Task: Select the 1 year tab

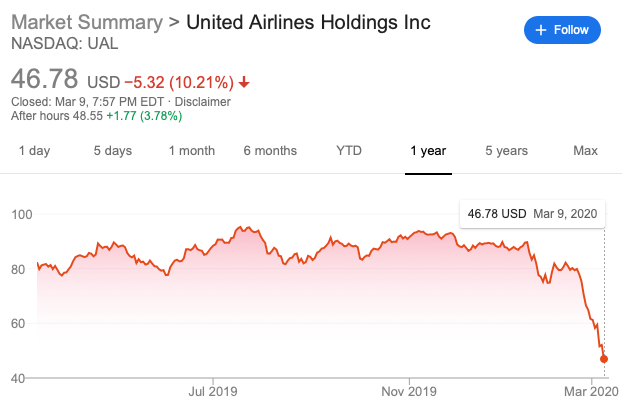Action: pos(428,151)
